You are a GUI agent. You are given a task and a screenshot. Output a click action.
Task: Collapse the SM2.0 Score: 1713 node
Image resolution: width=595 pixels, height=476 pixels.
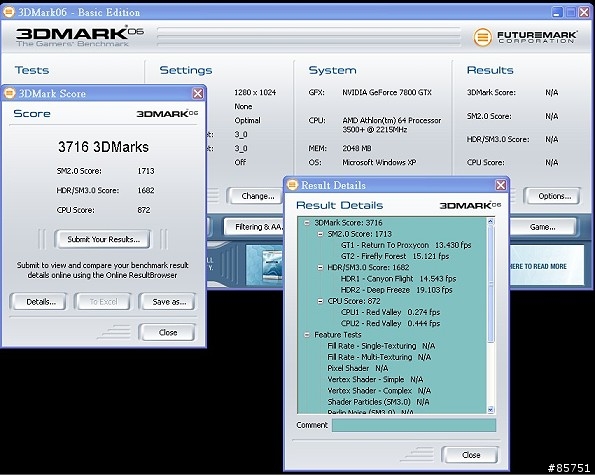pos(320,234)
